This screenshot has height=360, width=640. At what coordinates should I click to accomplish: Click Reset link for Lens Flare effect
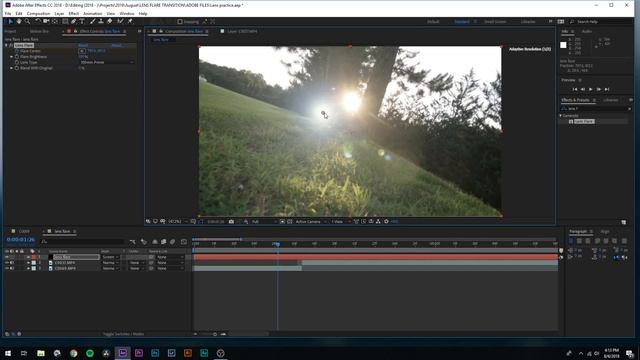(x=83, y=45)
